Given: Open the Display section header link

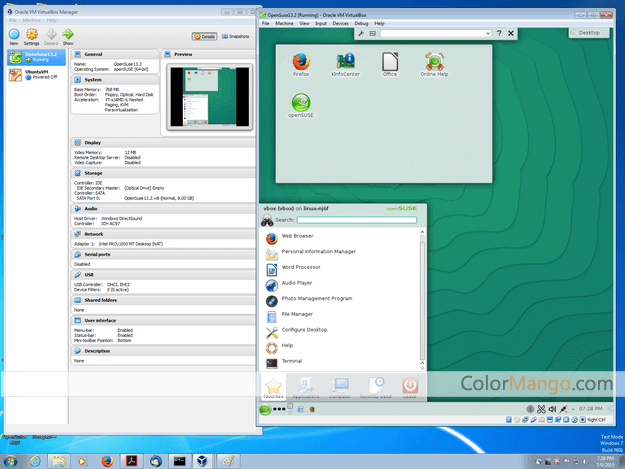Looking at the screenshot, I should [92, 143].
